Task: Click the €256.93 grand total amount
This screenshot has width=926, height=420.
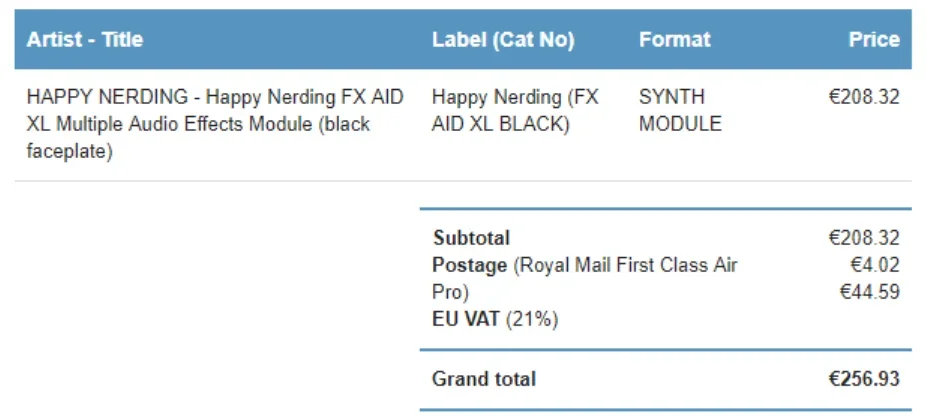Action: point(864,379)
